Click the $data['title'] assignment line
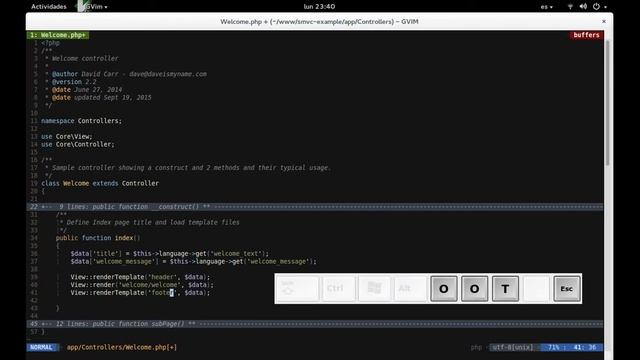 click(170, 253)
